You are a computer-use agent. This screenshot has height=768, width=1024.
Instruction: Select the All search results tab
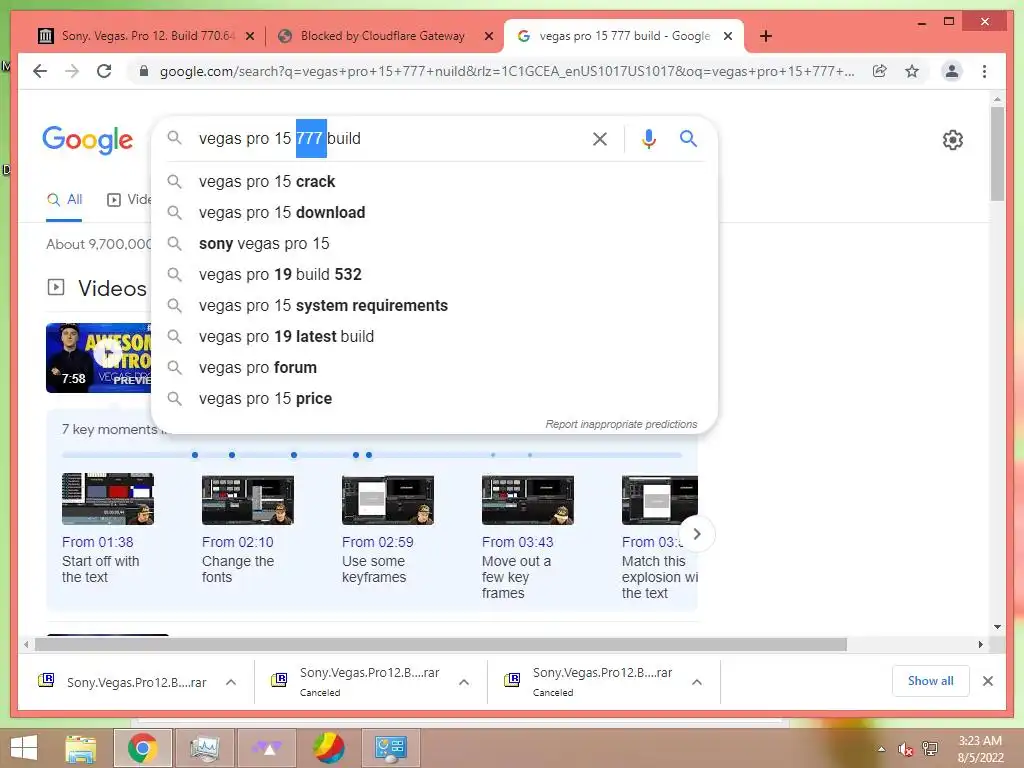pos(64,200)
